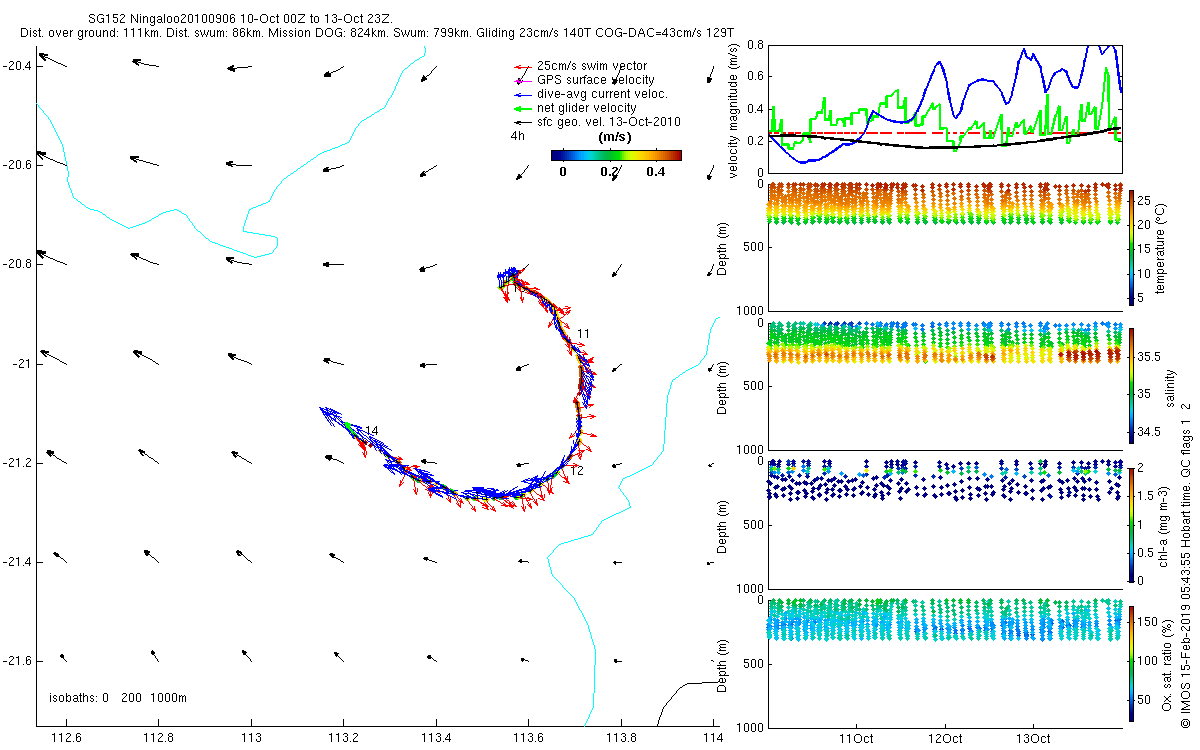
Task: Click the '12Oct' time axis tick
Action: 945,739
